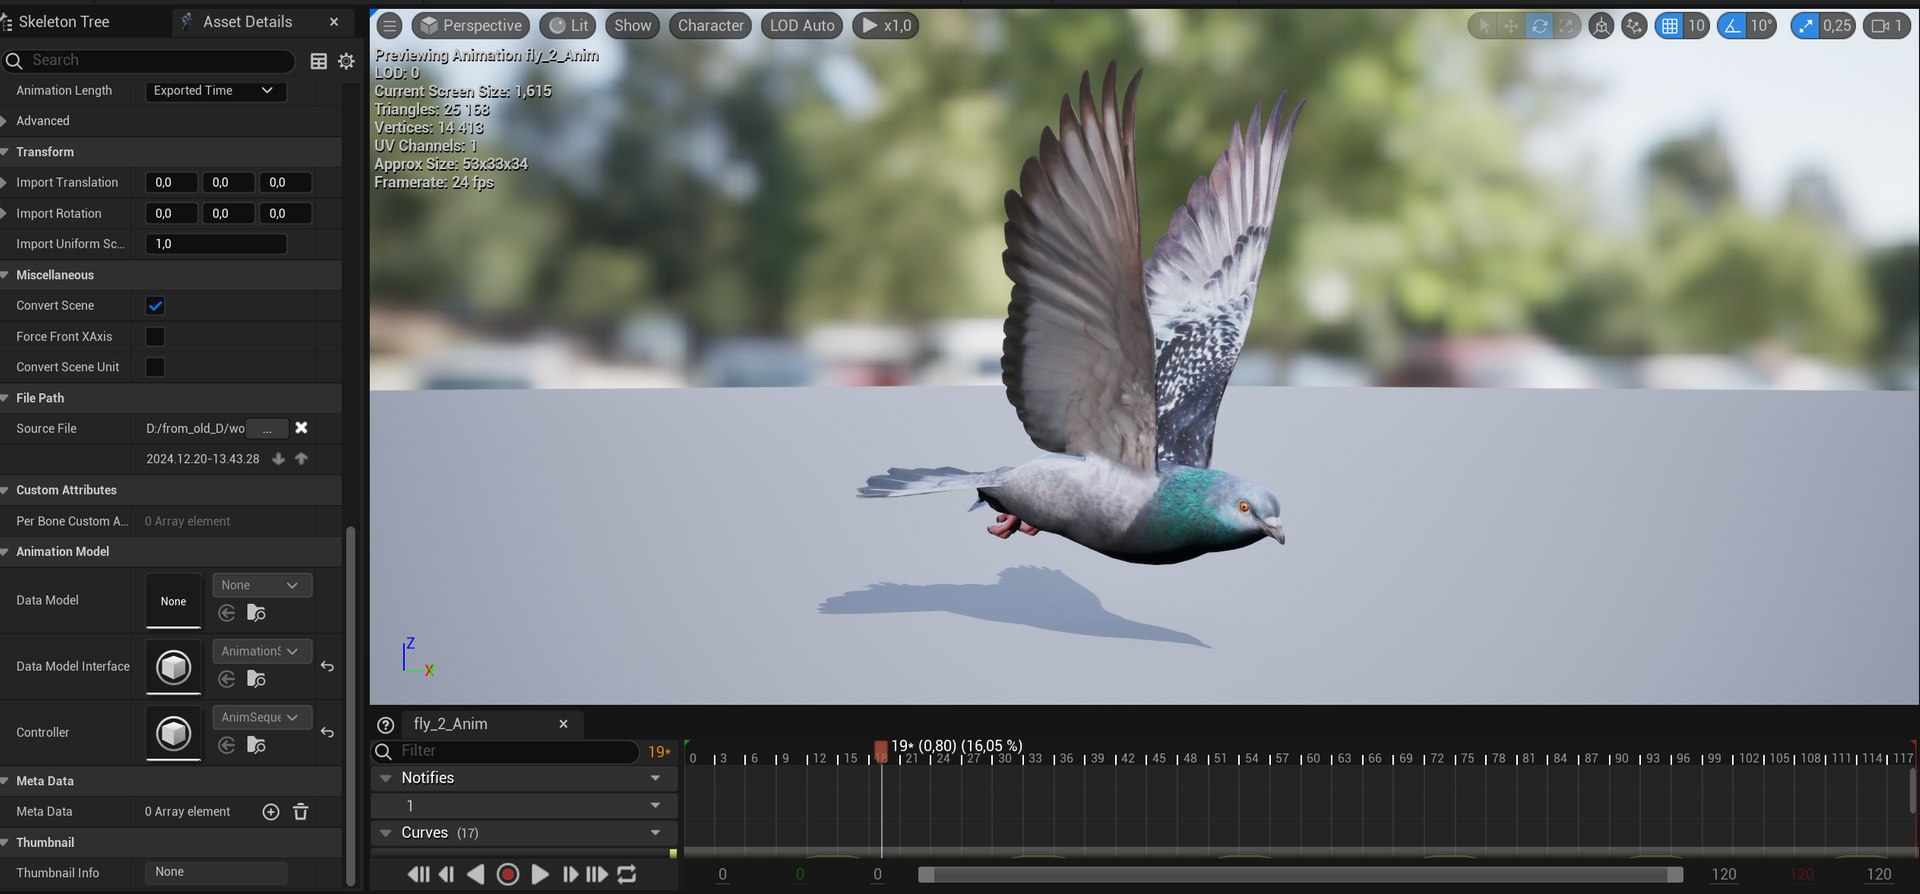The image size is (1920, 894).
Task: Open the Controller AnimSequence dropdown
Action: click(x=262, y=717)
